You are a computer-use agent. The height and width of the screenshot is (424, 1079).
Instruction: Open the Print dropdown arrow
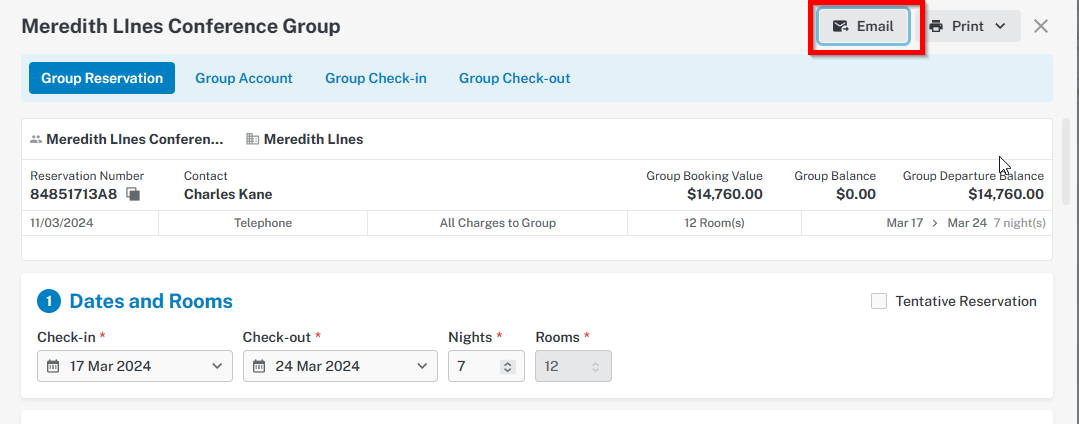coord(1001,26)
